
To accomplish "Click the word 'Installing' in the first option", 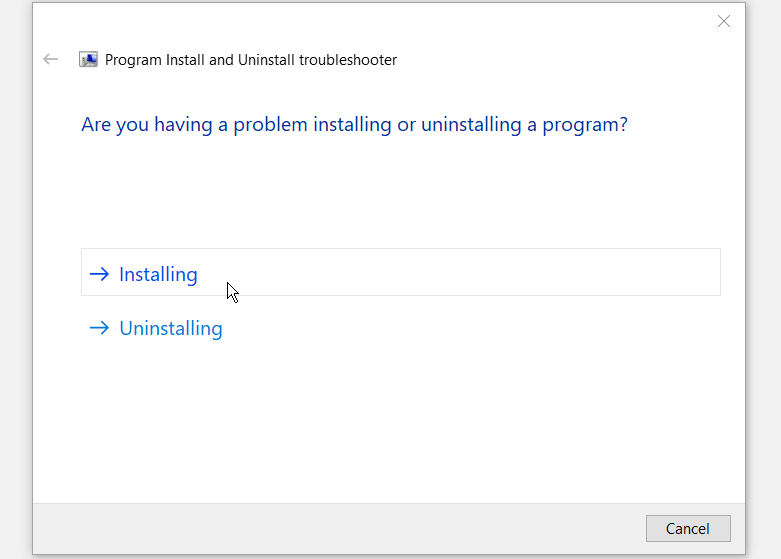I will (x=158, y=274).
